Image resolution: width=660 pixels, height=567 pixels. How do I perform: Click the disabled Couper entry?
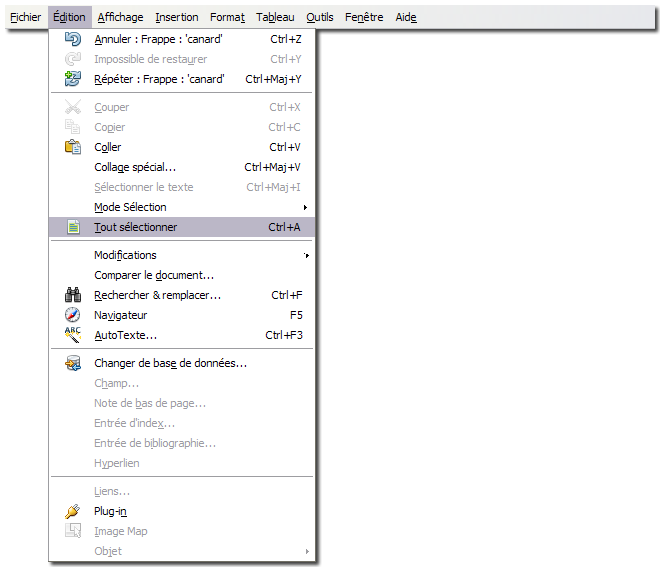pos(182,107)
